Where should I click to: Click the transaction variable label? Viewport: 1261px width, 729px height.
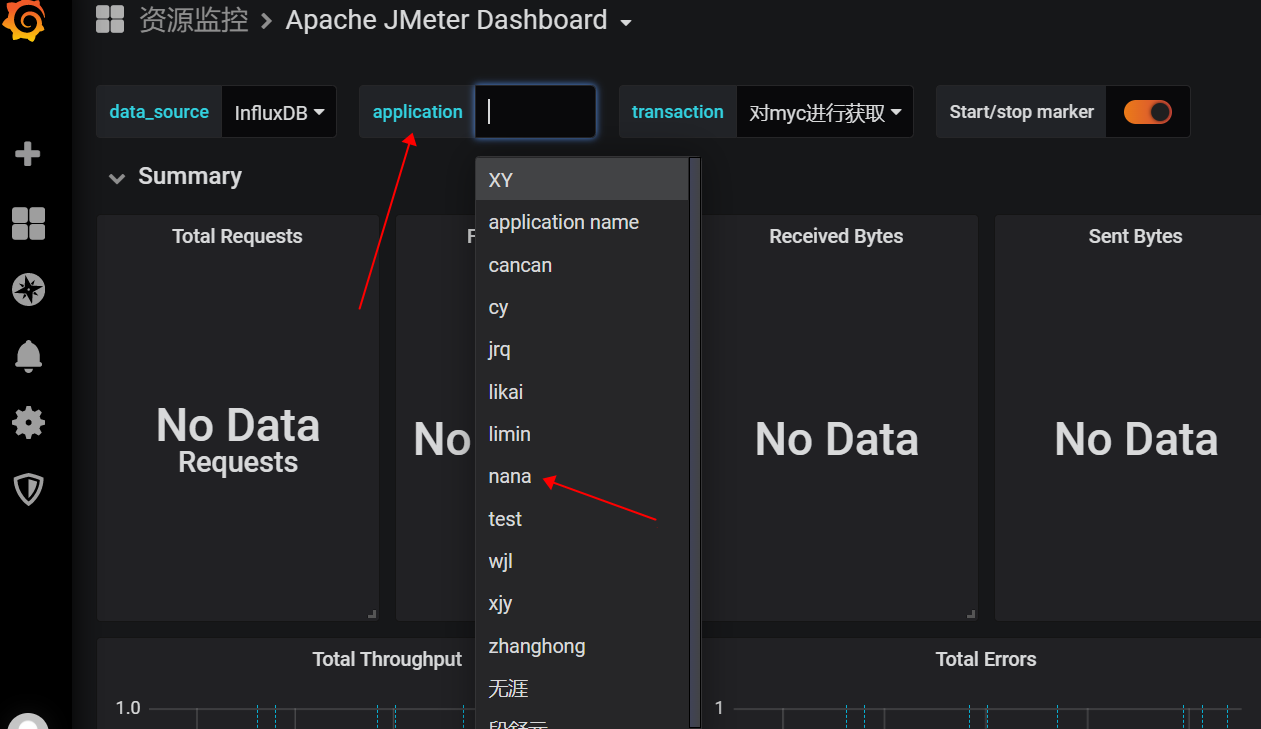click(677, 112)
